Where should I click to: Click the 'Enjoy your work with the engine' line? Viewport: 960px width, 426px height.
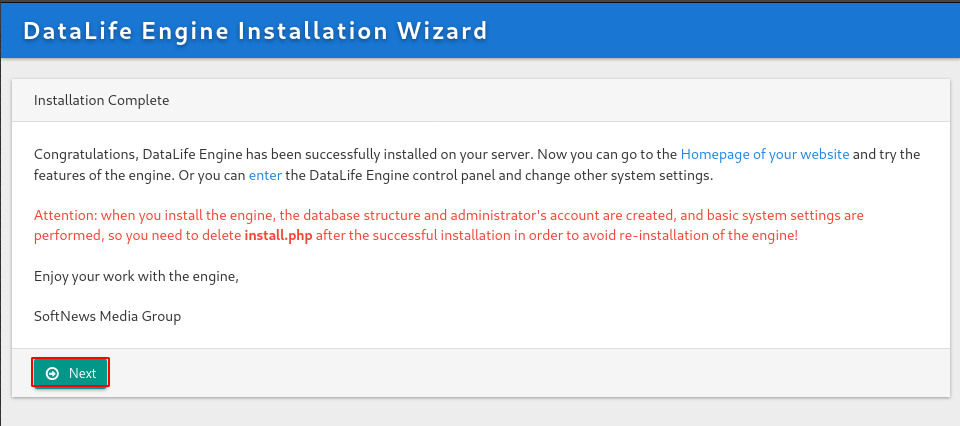[x=136, y=276]
